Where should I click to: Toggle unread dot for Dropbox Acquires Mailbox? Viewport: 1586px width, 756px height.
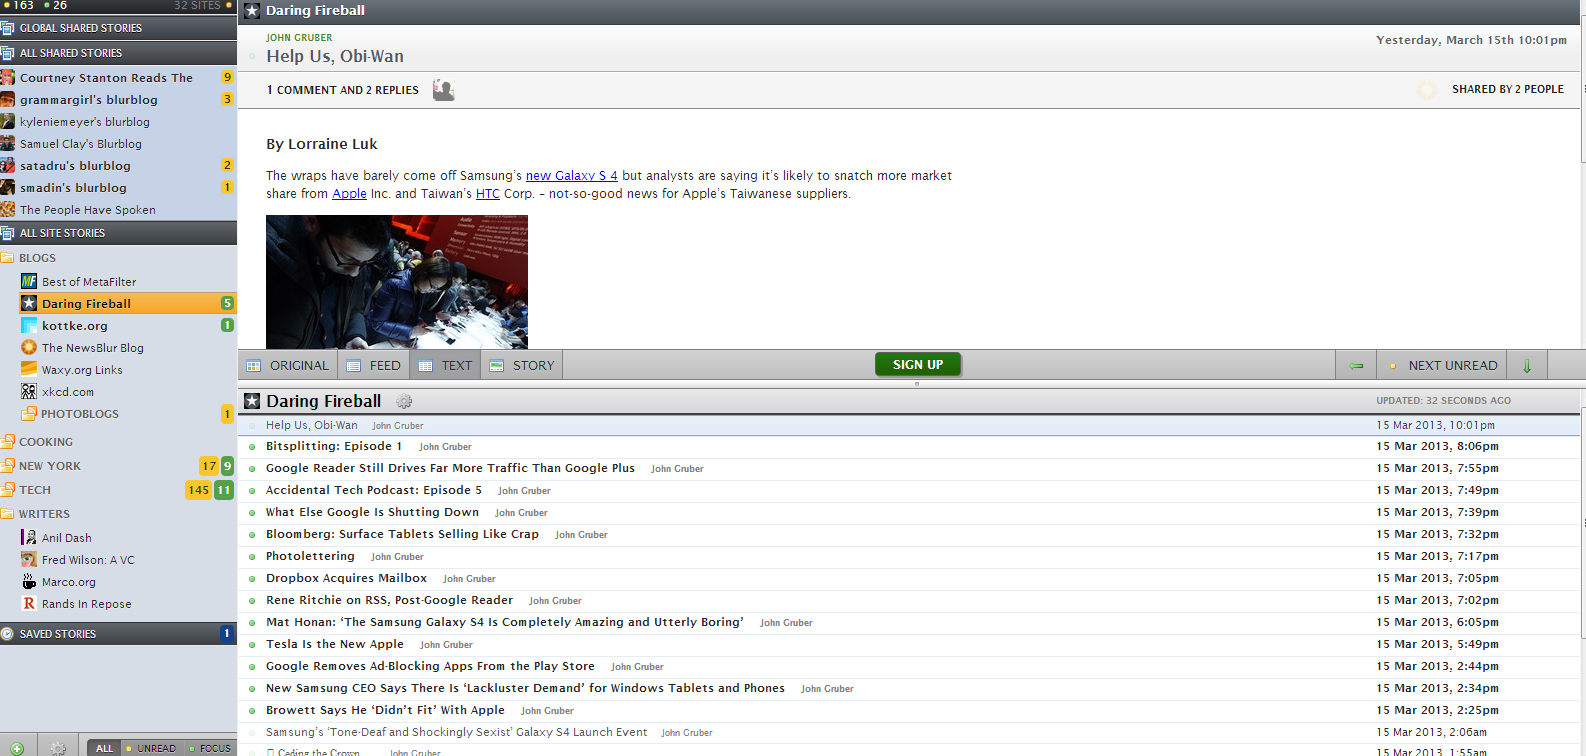[252, 579]
